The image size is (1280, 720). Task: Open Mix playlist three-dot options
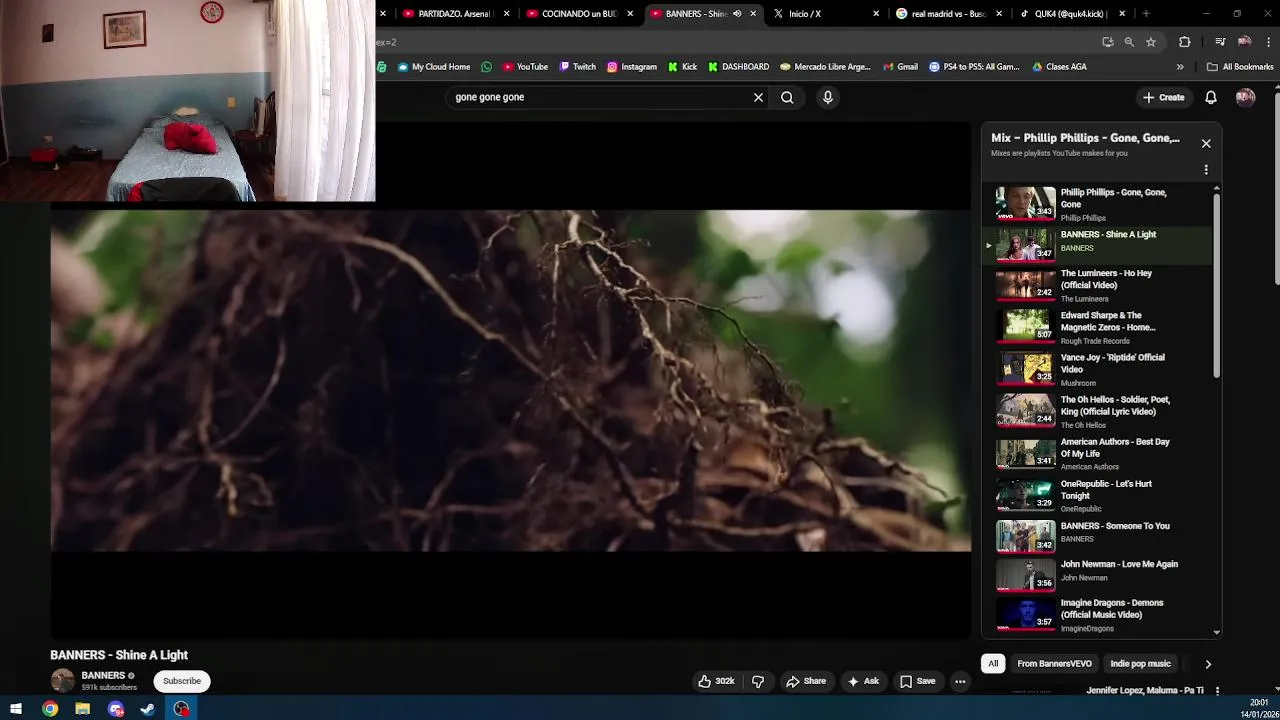[1206, 170]
